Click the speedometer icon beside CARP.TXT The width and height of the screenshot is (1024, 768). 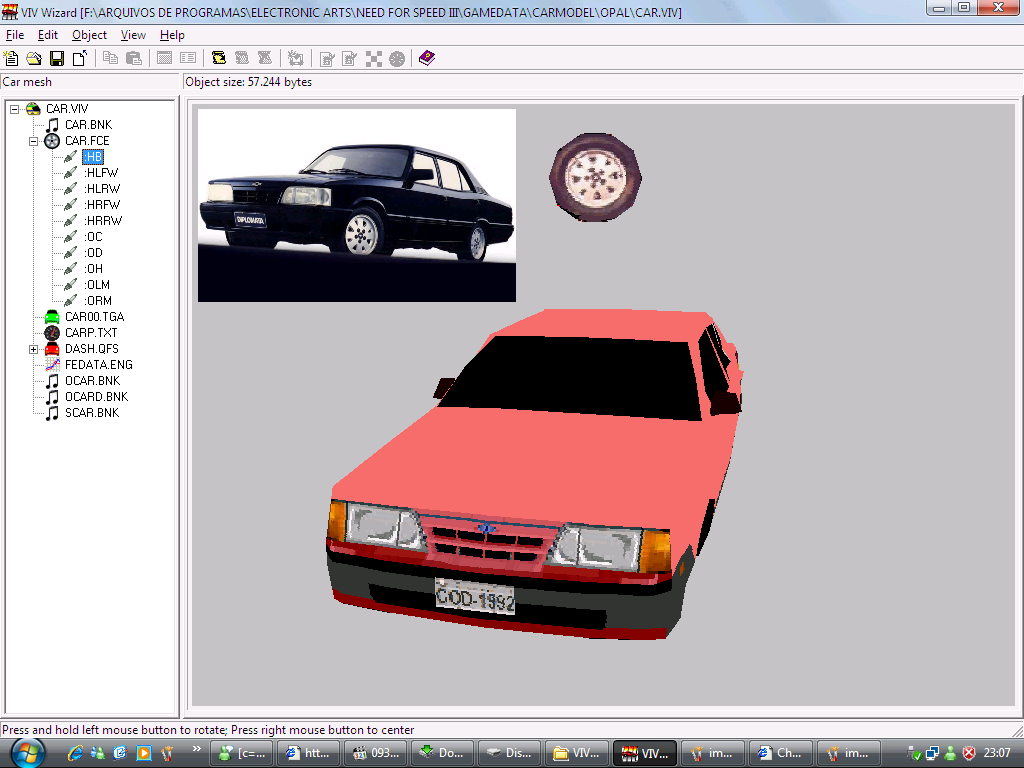tap(52, 333)
